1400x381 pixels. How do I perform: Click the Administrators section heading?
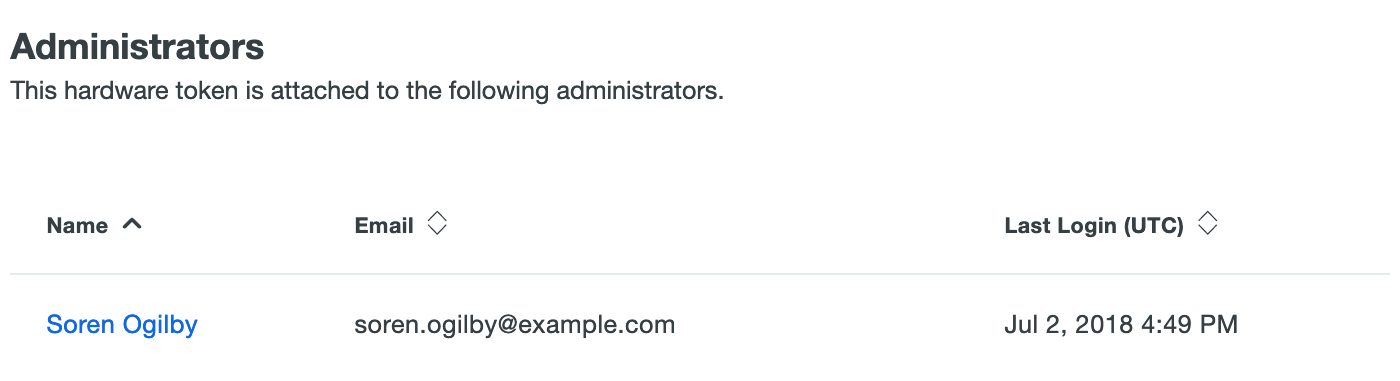tap(137, 46)
